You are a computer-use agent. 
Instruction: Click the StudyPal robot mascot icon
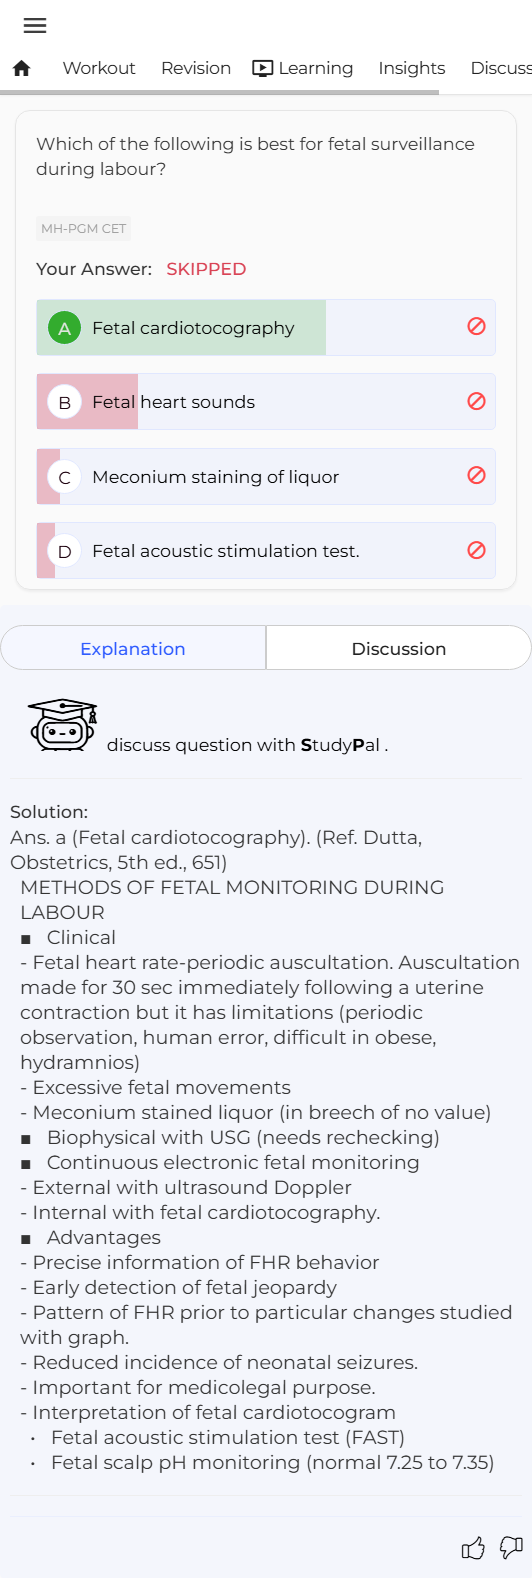click(x=63, y=725)
